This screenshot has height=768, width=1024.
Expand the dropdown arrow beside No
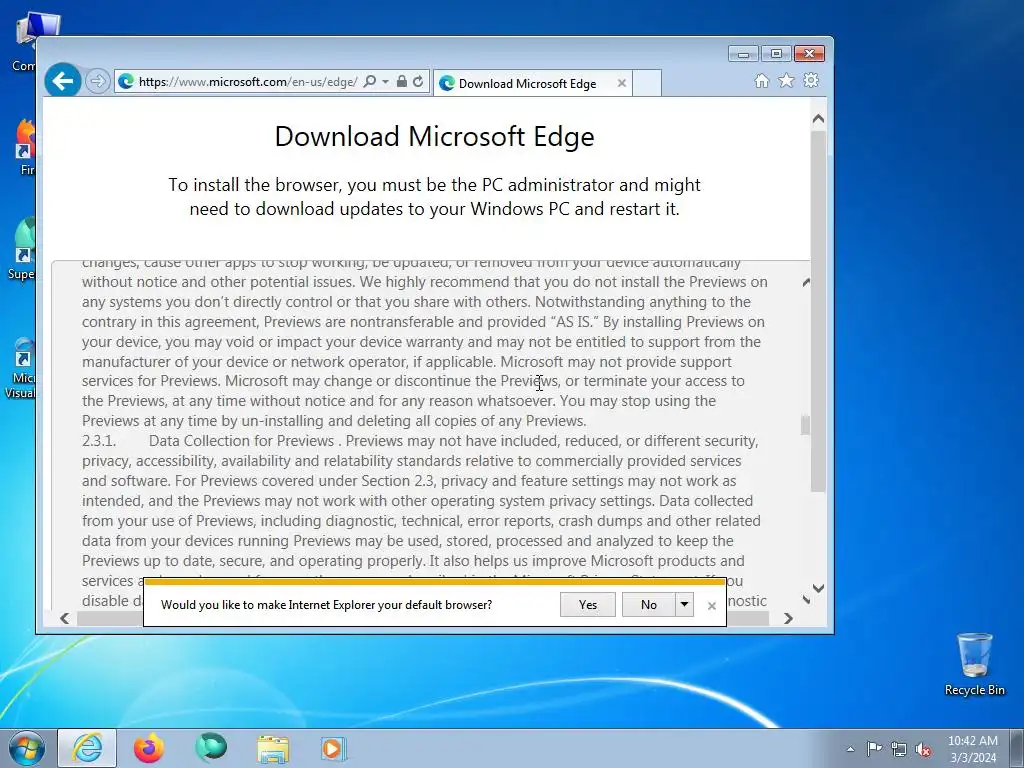point(684,605)
